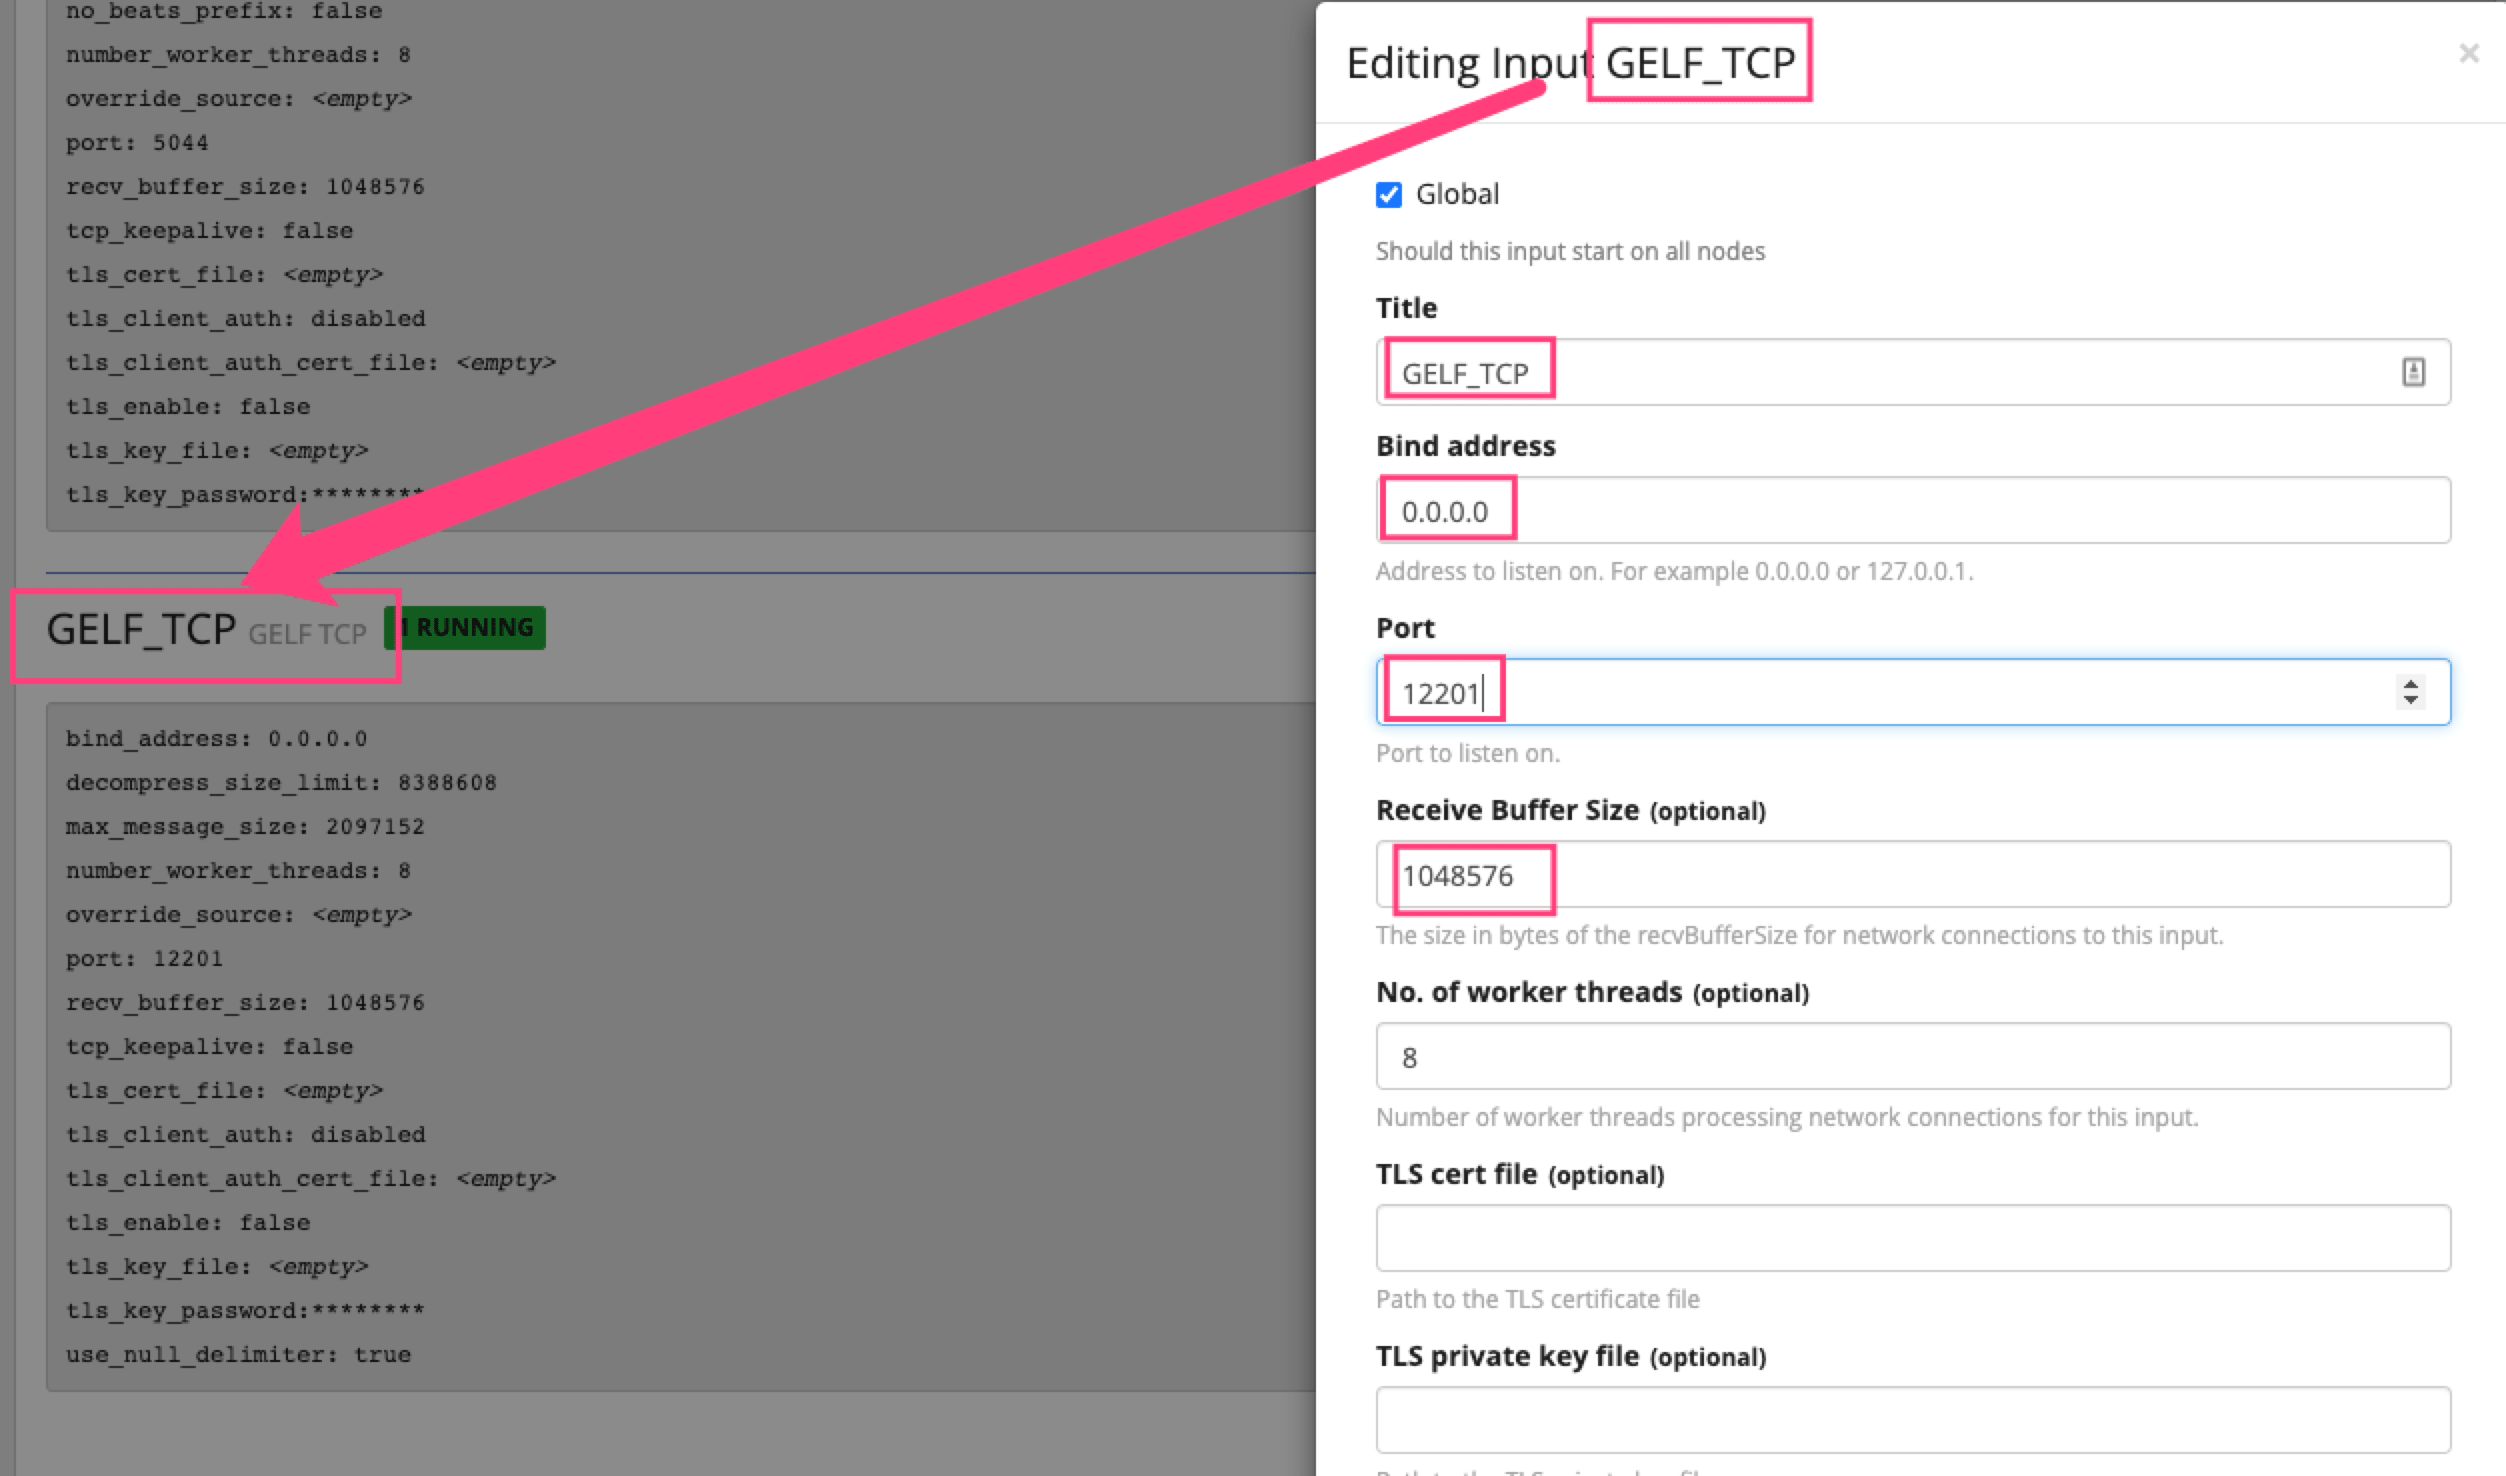Click the Bind address input field
Screen dimensions: 2506x1476
coord(1912,510)
